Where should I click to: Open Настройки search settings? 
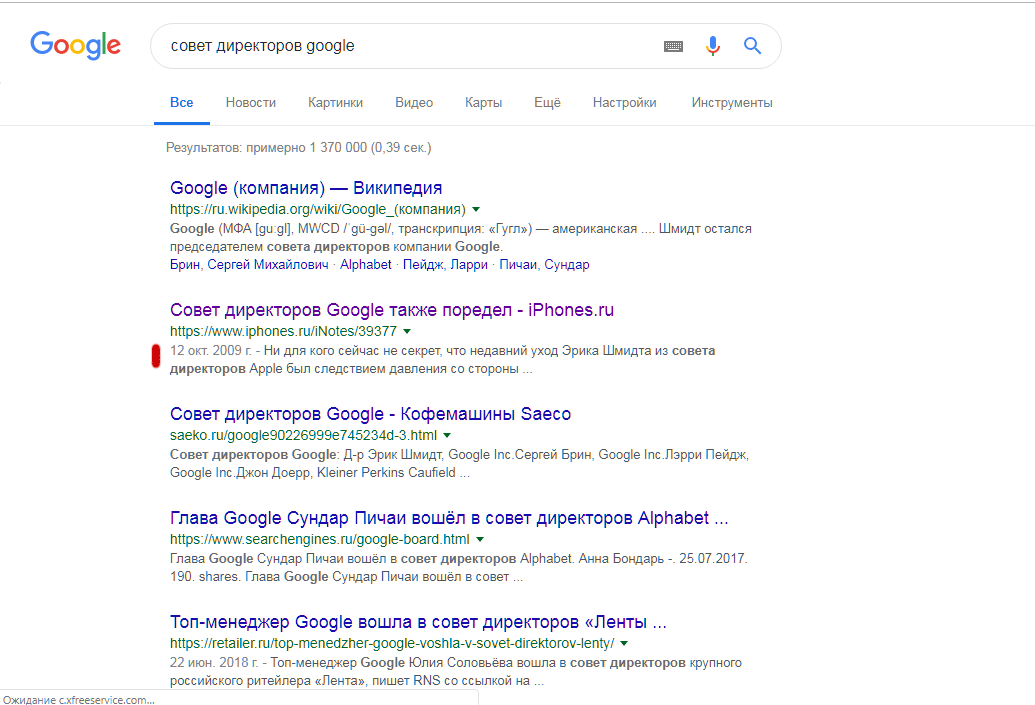point(624,102)
